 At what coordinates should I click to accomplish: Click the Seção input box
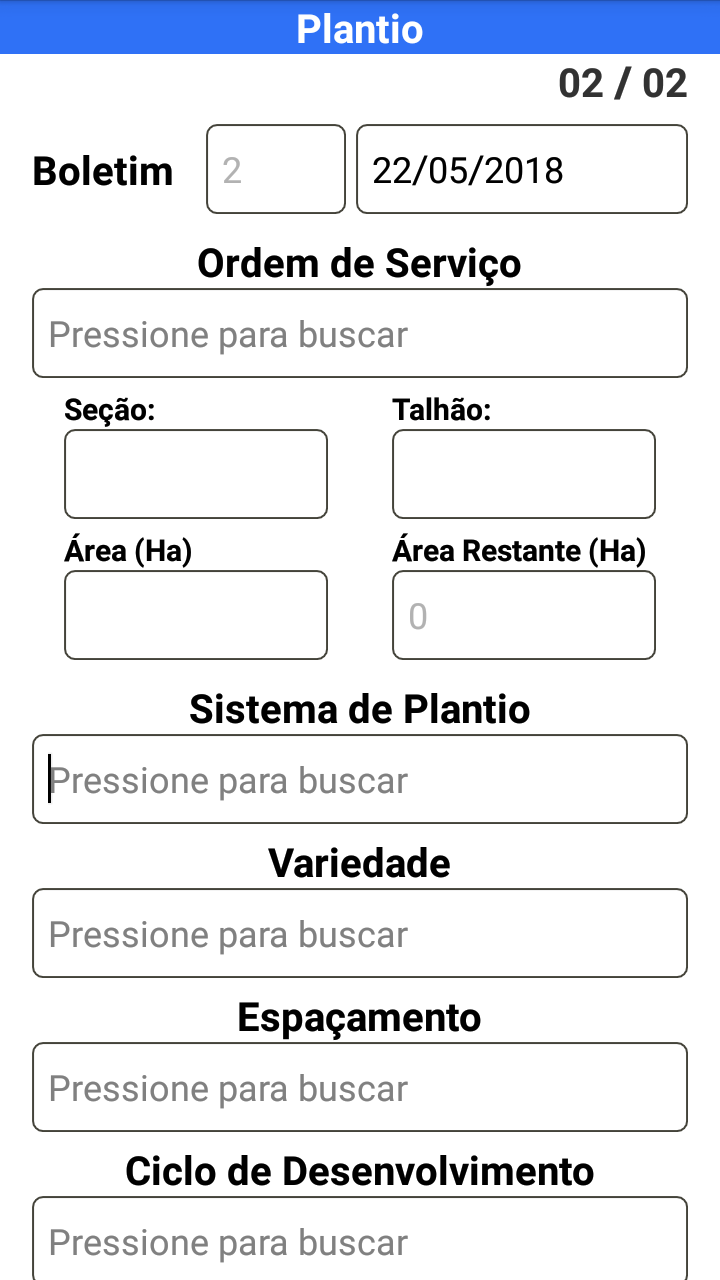[x=196, y=474]
